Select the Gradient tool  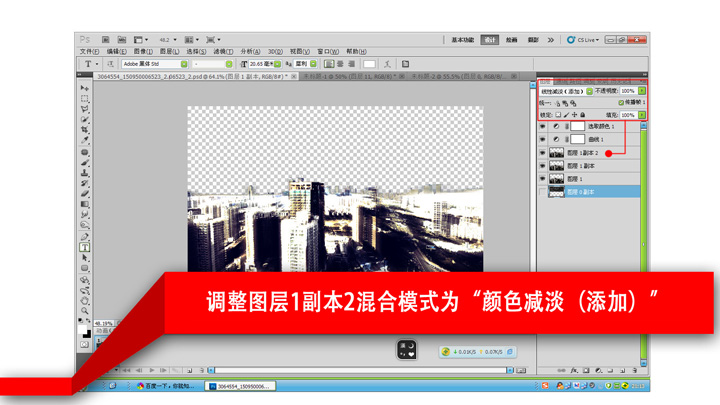click(x=84, y=204)
